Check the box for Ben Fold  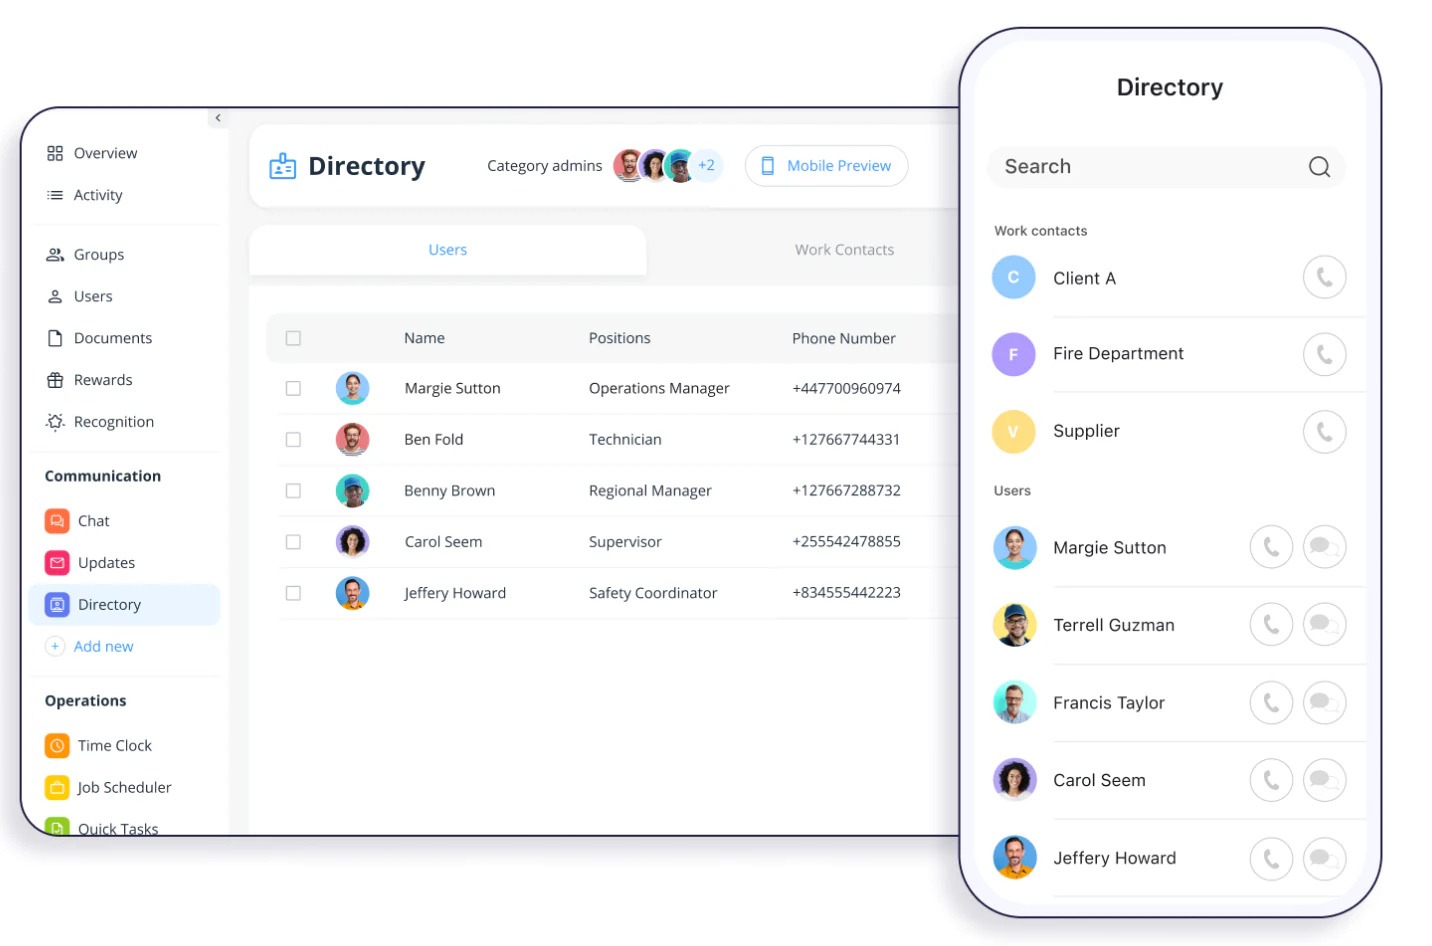(293, 440)
